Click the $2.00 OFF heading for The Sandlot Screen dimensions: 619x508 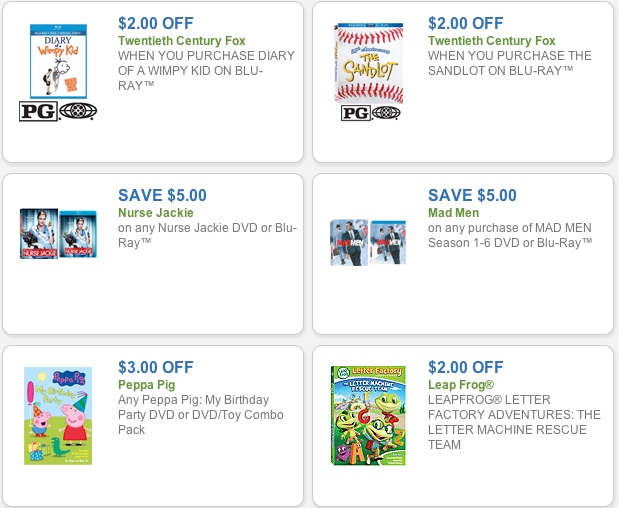point(465,23)
